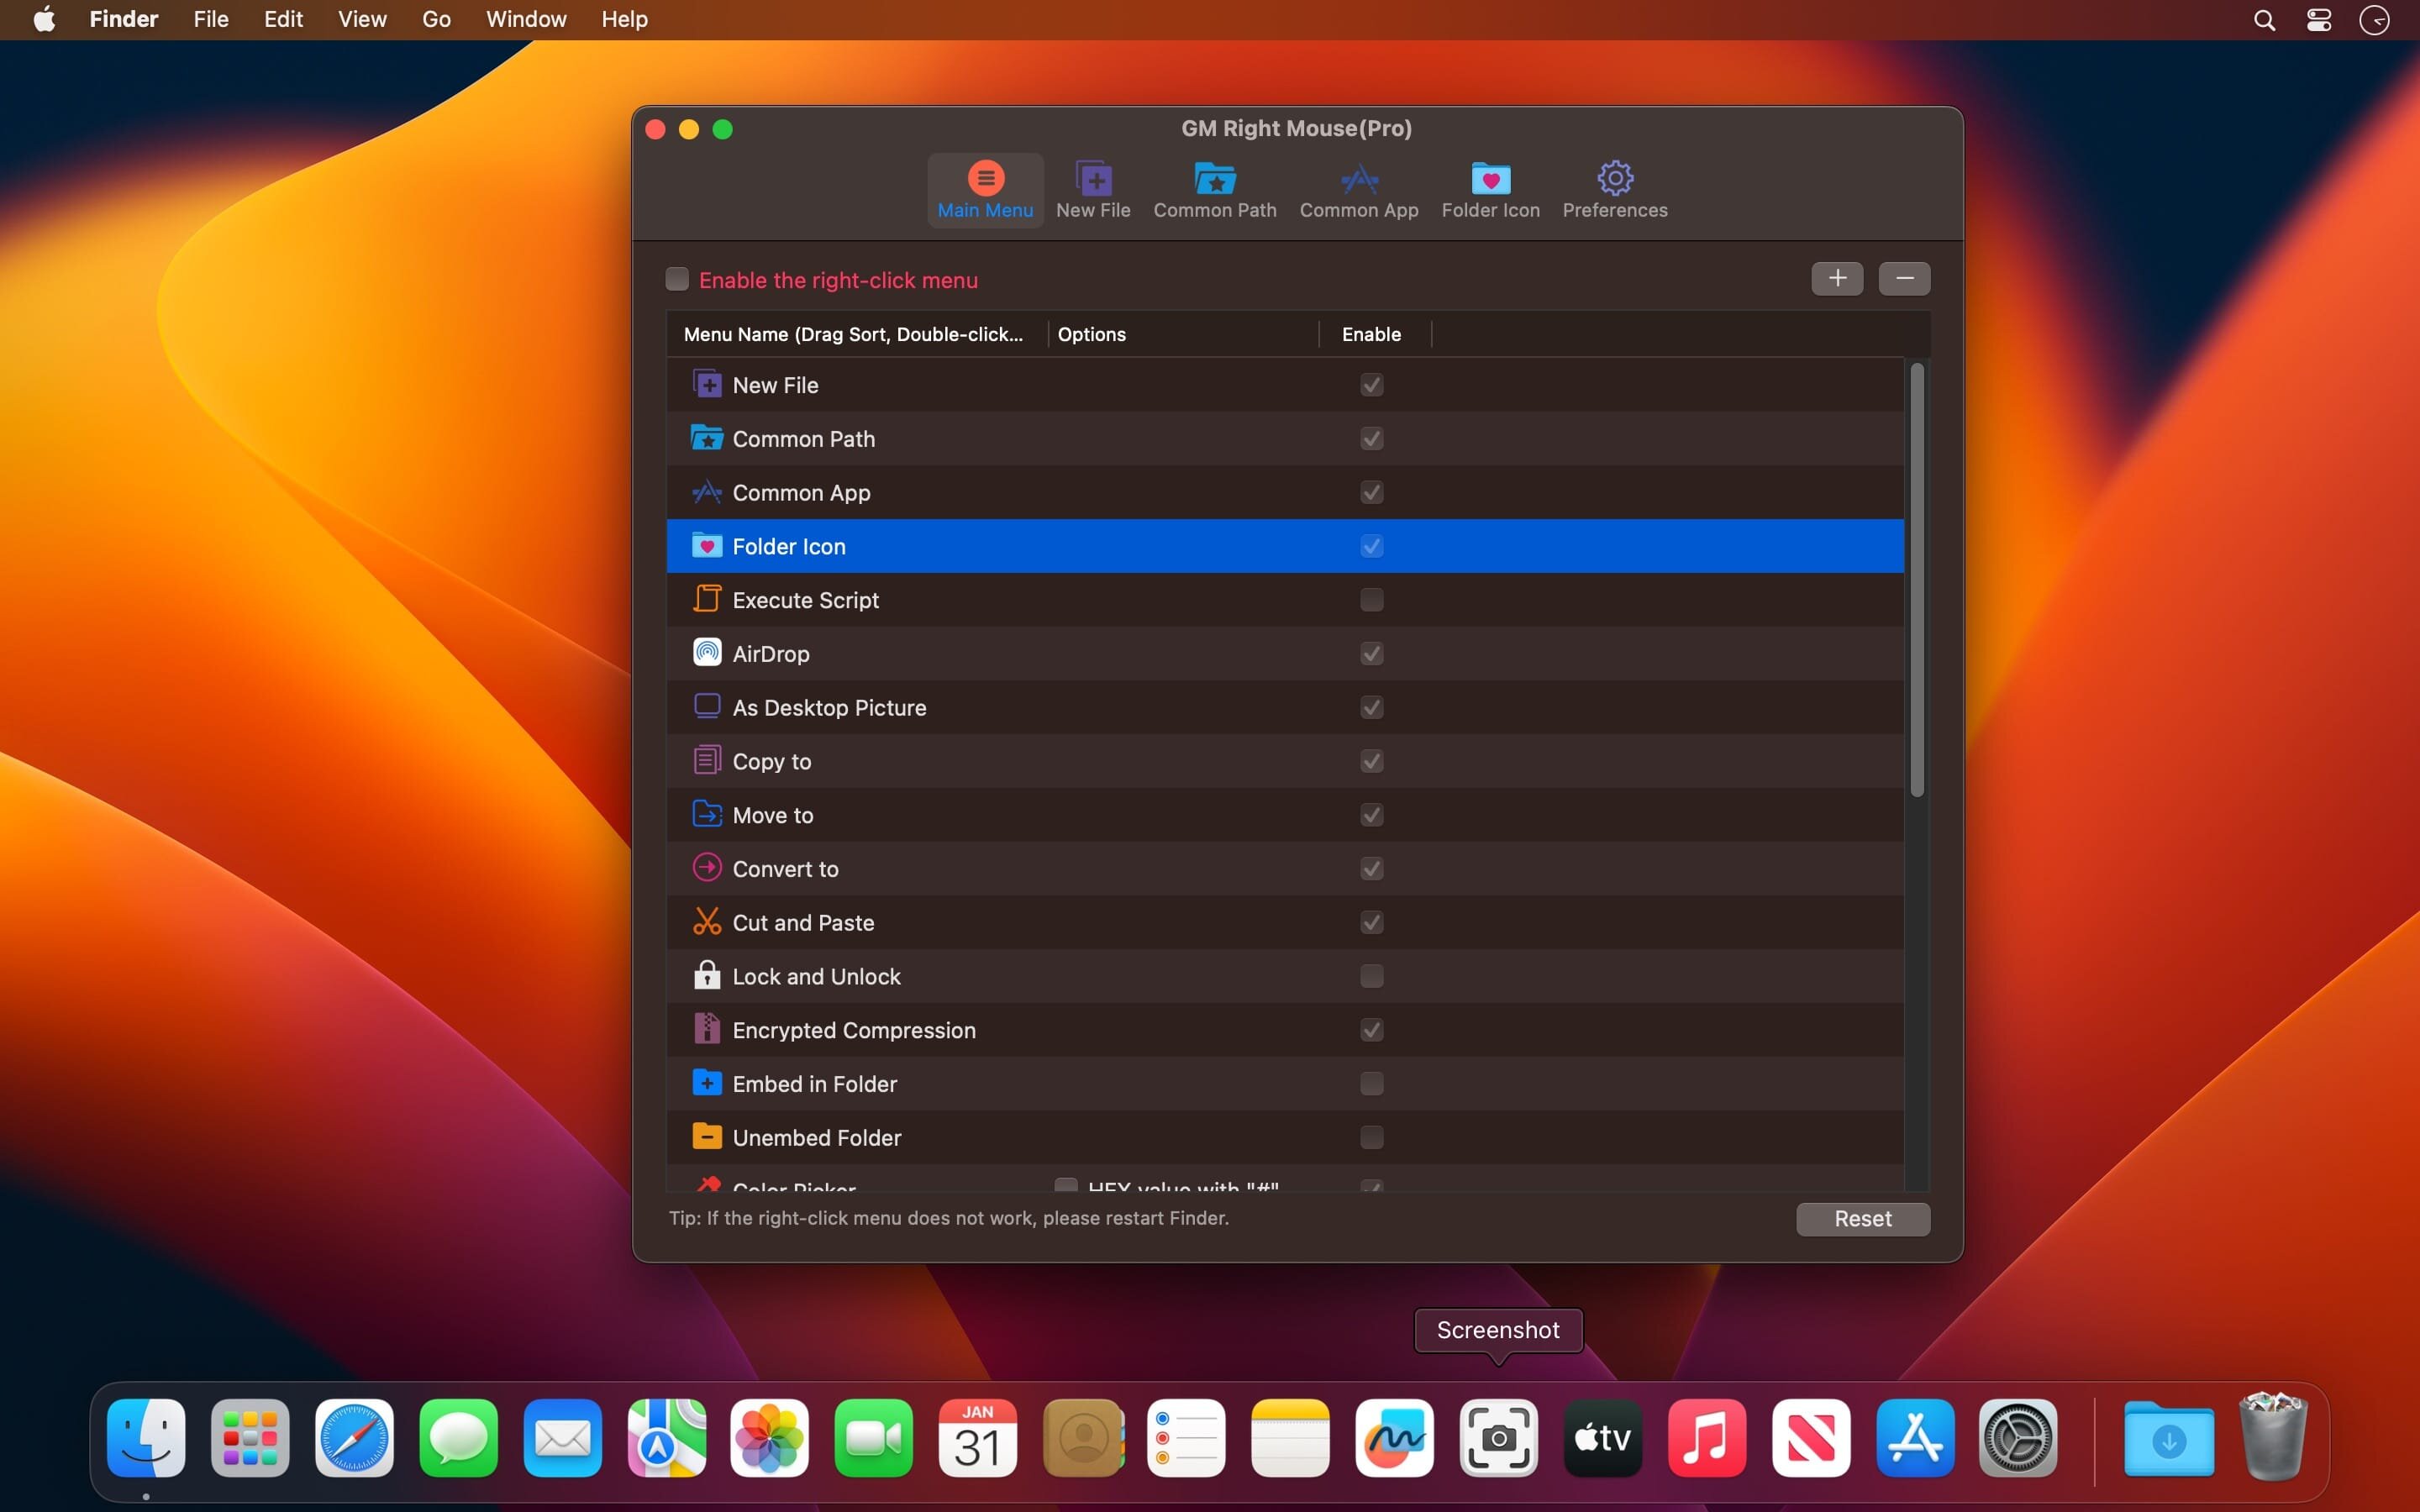This screenshot has height=1512, width=2420.
Task: Add a new menu item with plus icon
Action: point(1837,279)
